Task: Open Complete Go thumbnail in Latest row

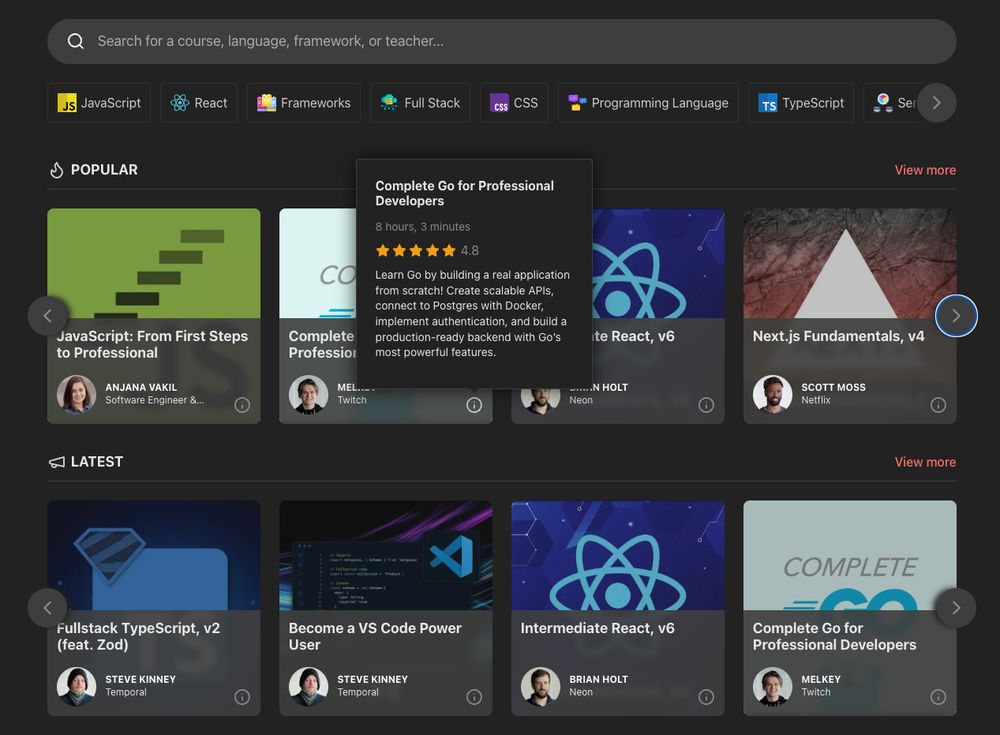Action: tap(849, 555)
